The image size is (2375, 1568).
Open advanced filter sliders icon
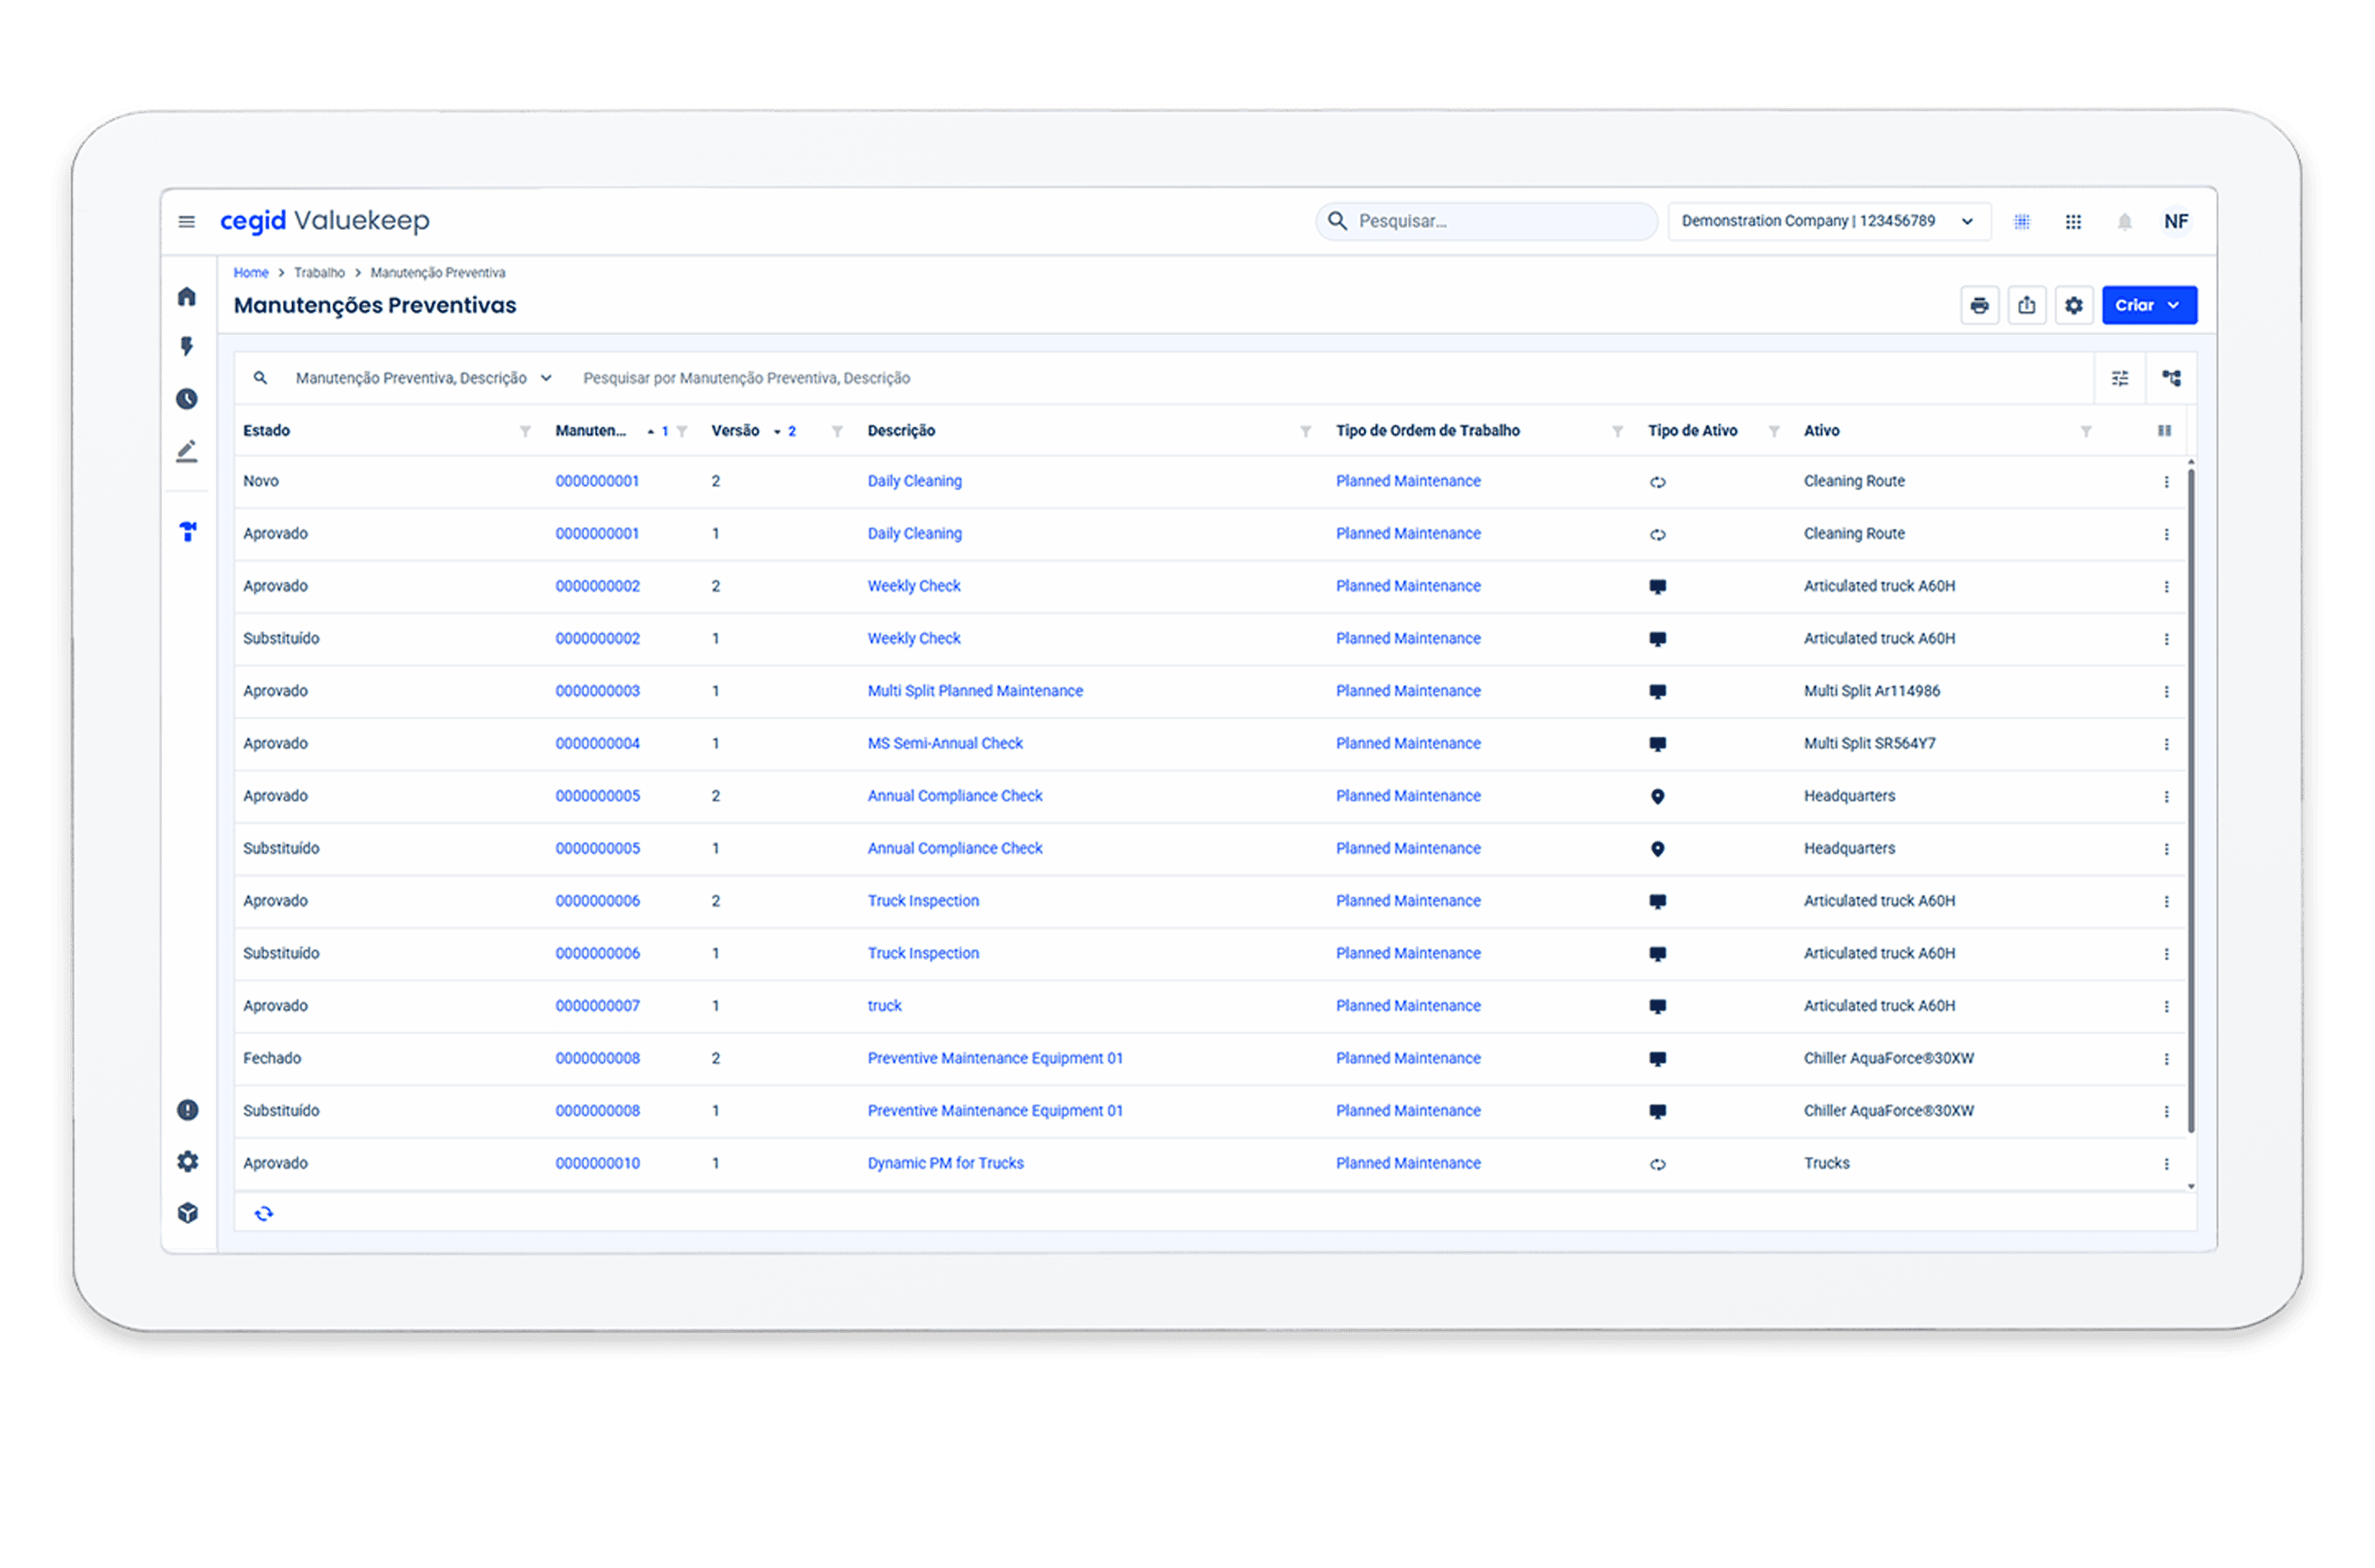pyautogui.click(x=2119, y=378)
